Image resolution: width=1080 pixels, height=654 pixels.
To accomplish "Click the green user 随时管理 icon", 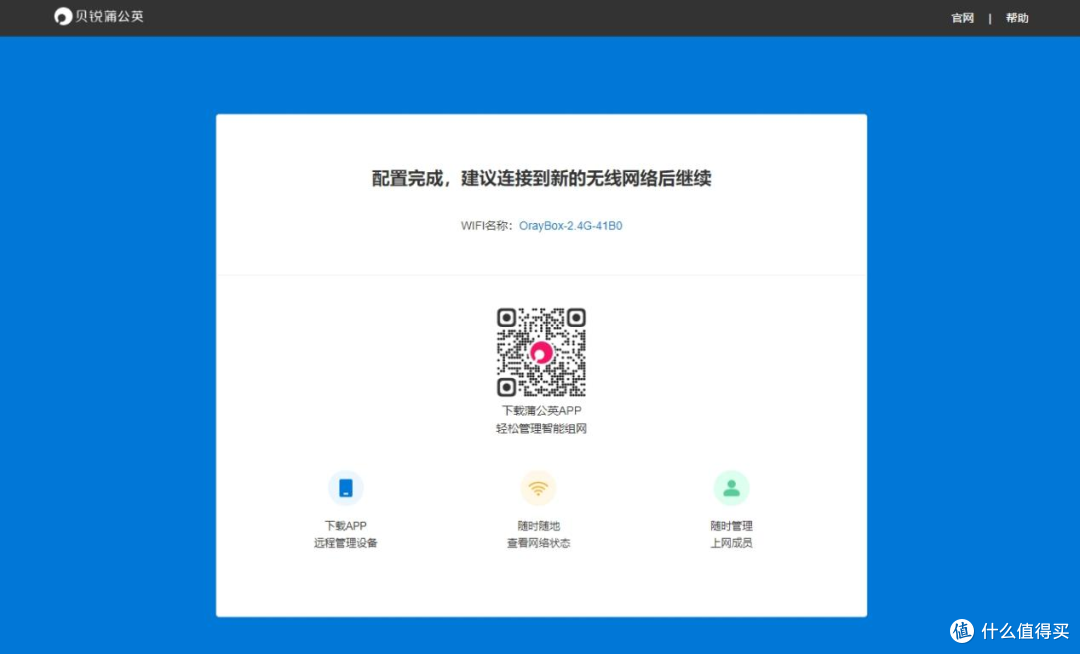I will tap(731, 488).
